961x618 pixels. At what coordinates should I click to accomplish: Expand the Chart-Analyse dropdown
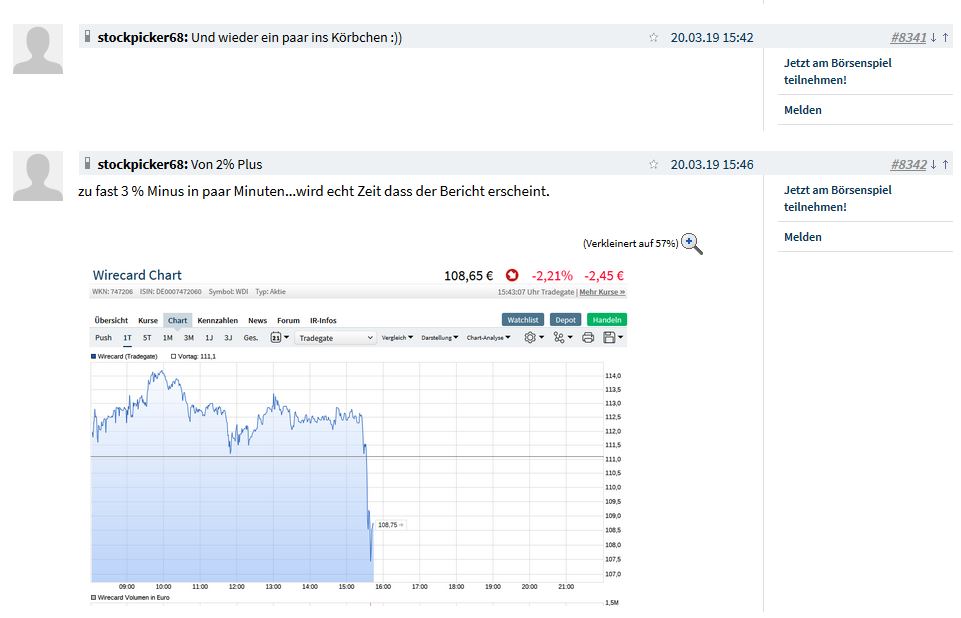[x=487, y=338]
